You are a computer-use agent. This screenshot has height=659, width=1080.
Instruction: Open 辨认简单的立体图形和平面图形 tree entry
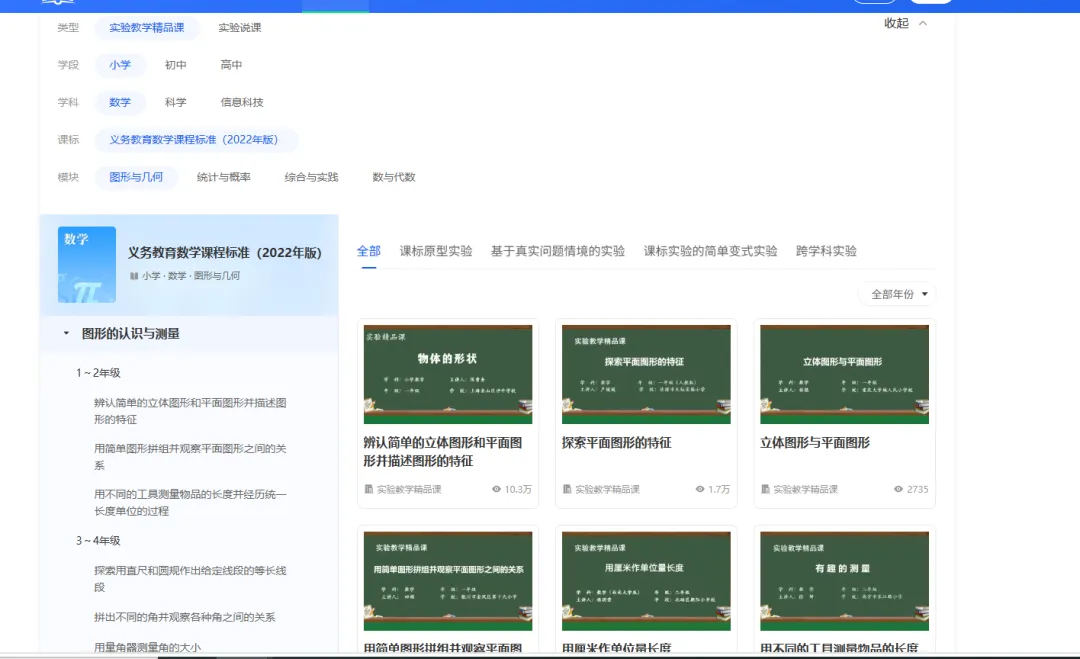(190, 411)
